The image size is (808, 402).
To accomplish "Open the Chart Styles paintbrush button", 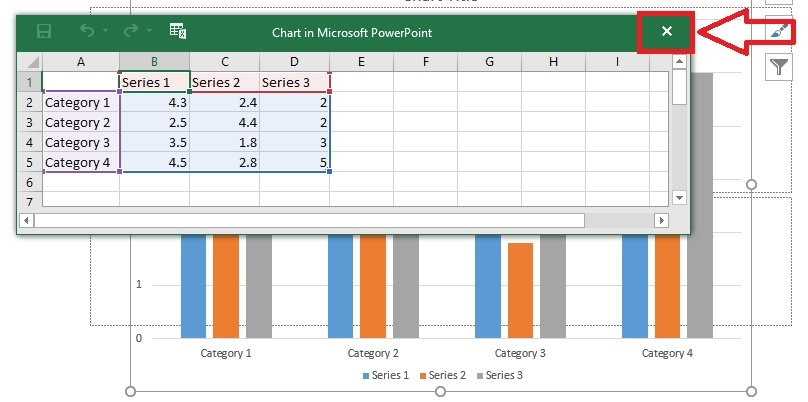I will [779, 31].
